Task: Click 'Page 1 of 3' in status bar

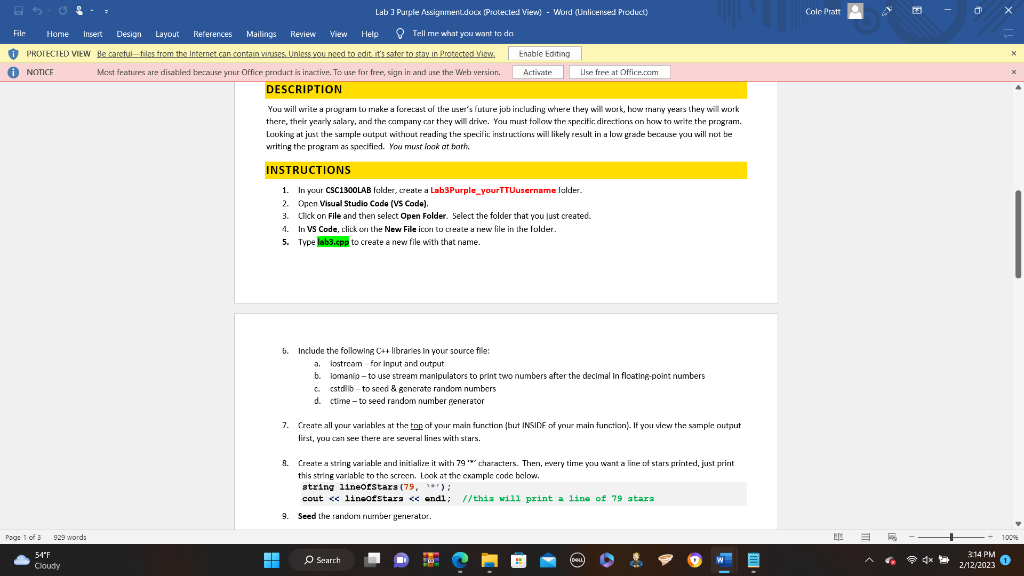Action: (x=24, y=537)
